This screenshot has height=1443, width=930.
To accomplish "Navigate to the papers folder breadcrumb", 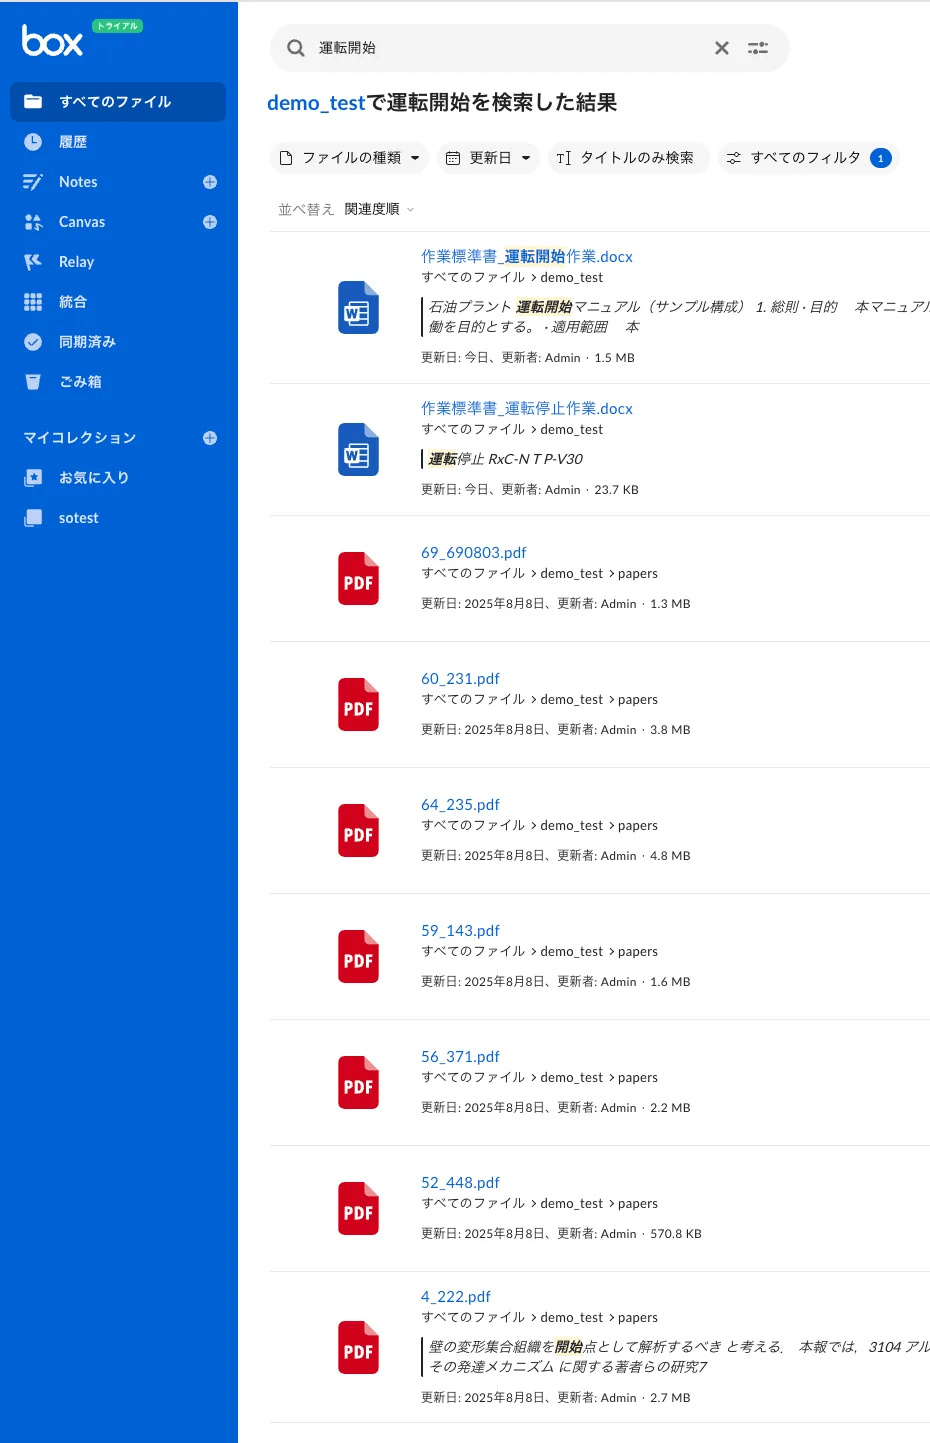I will coord(638,573).
